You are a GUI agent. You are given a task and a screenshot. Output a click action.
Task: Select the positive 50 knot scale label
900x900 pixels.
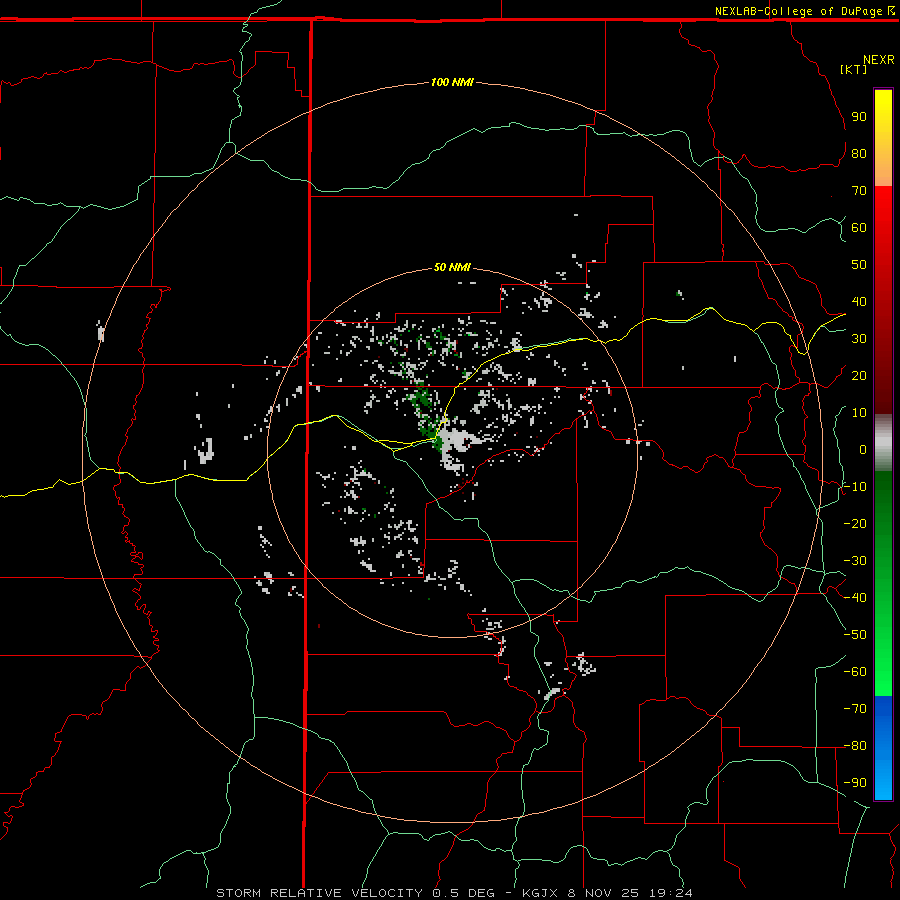[859, 265]
